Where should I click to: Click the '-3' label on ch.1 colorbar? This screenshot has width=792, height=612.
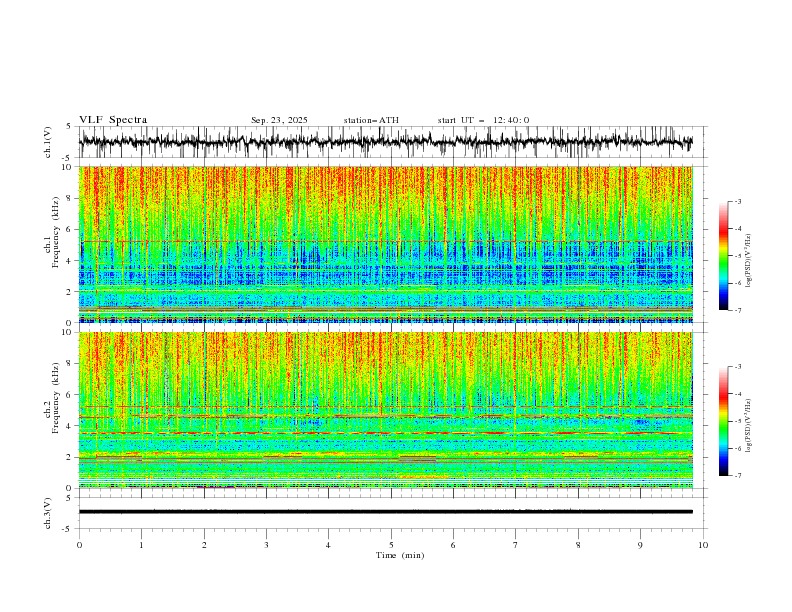(x=737, y=201)
